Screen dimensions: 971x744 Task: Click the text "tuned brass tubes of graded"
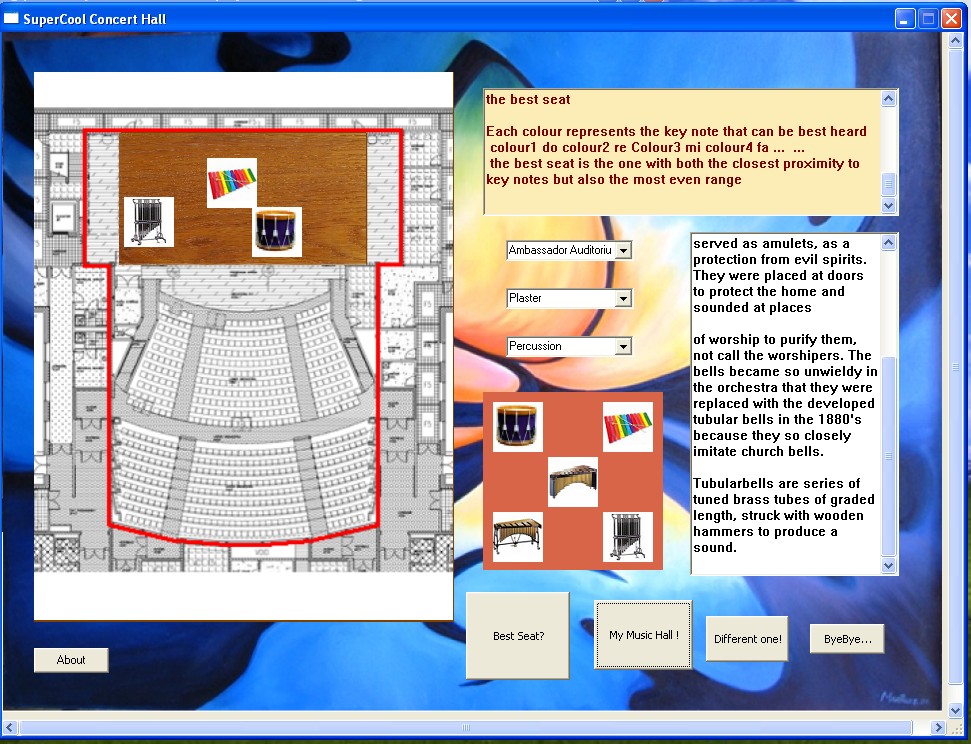(783, 500)
